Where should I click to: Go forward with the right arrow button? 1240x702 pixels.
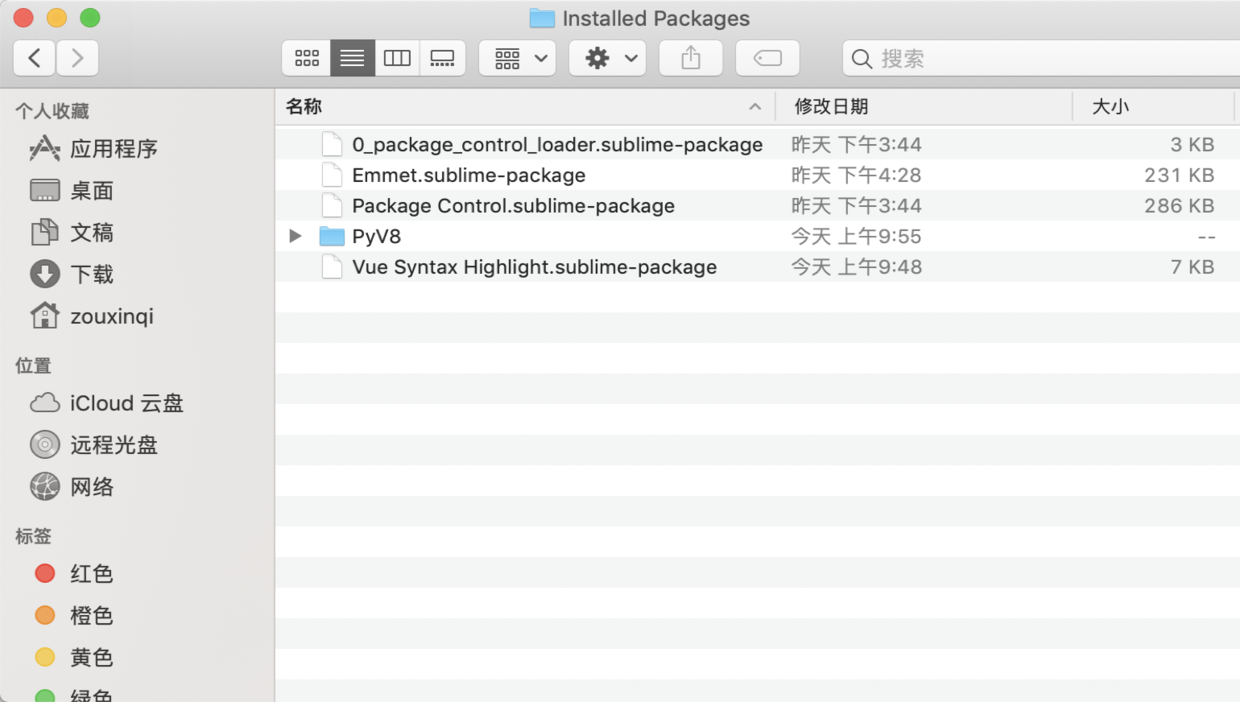pos(77,58)
